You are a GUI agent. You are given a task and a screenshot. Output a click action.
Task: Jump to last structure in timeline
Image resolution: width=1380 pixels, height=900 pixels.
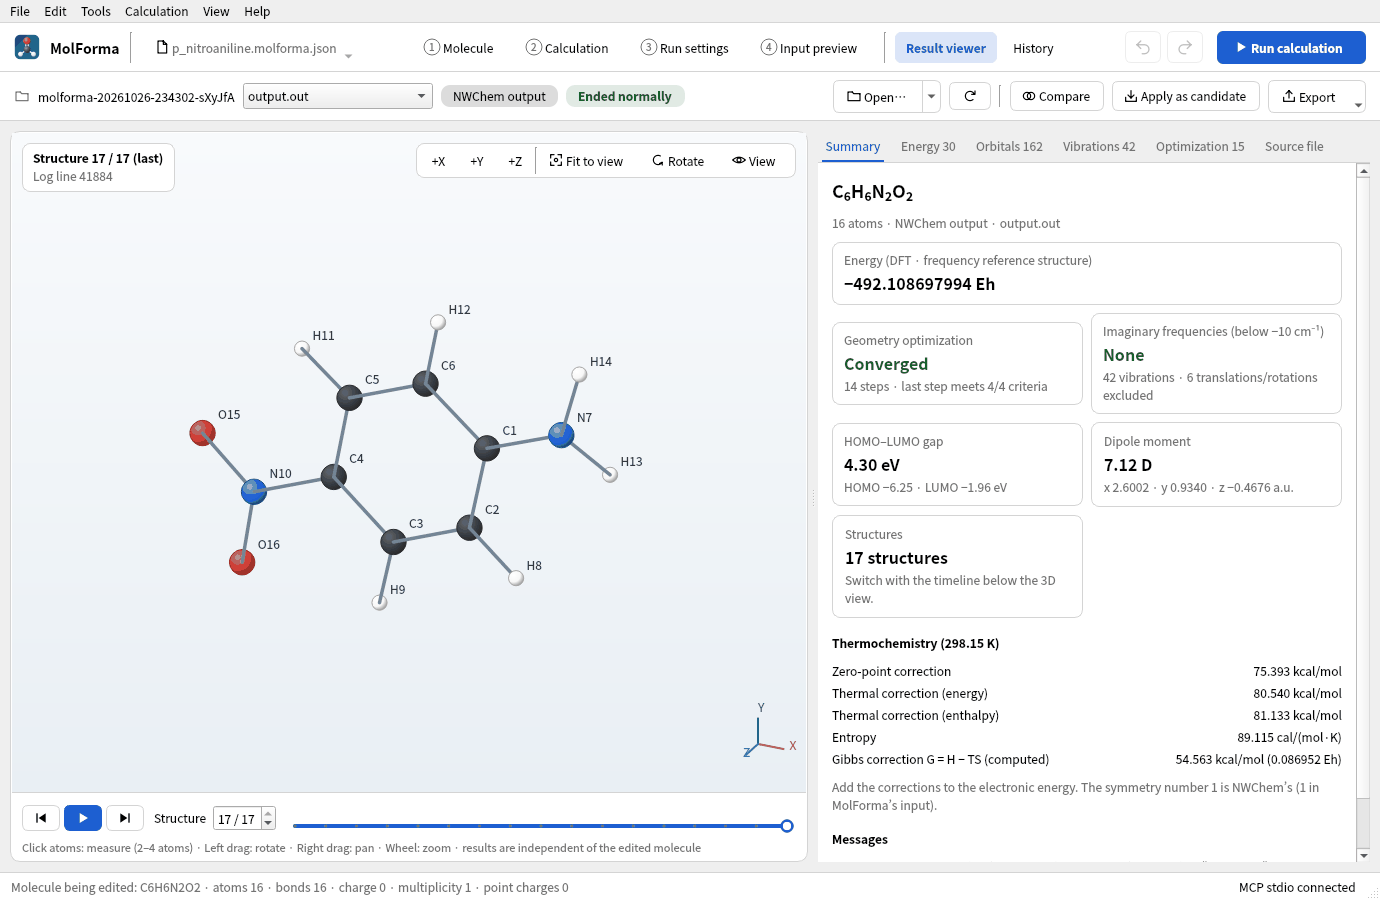(125, 818)
